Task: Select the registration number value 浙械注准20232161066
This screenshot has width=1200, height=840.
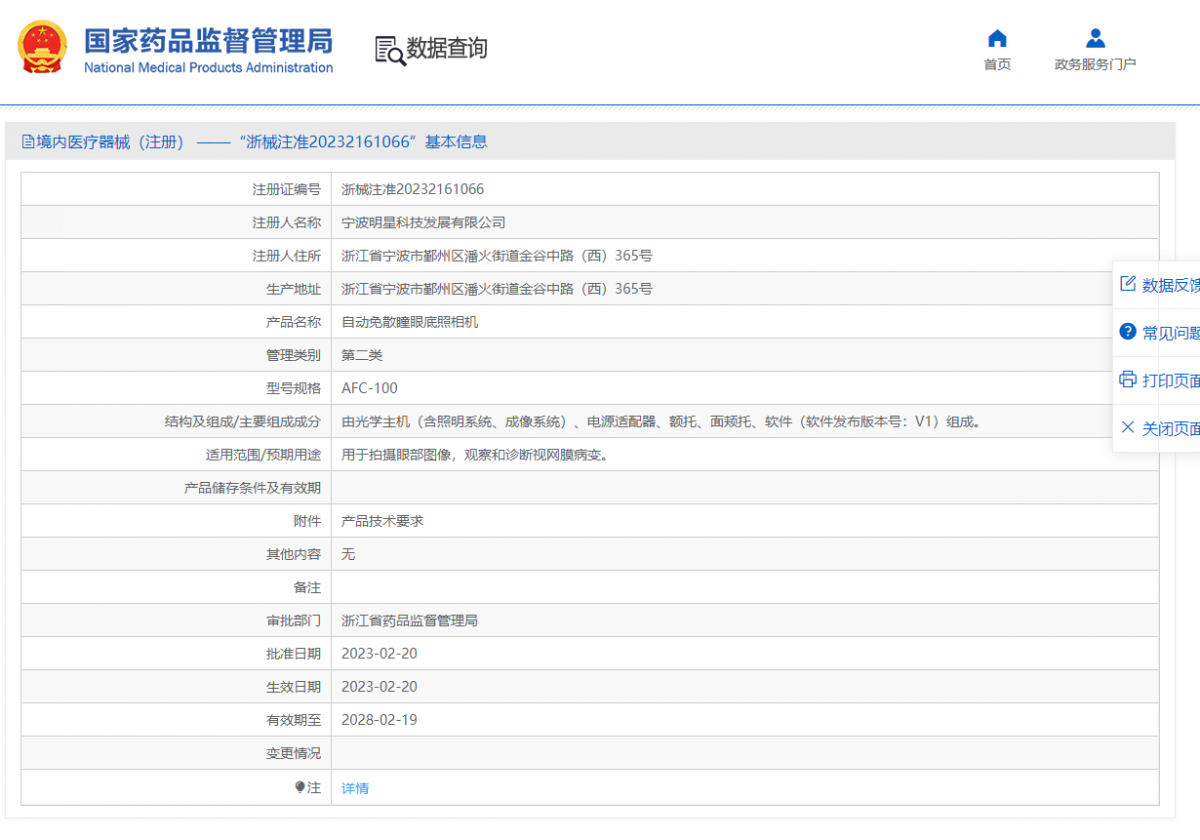Action: [x=412, y=189]
